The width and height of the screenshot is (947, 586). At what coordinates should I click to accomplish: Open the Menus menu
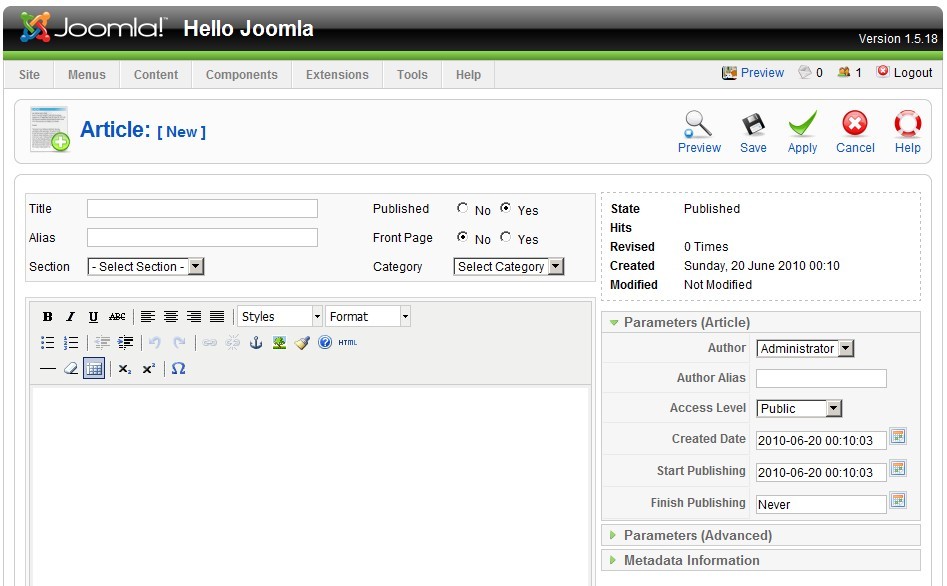pyautogui.click(x=86, y=75)
